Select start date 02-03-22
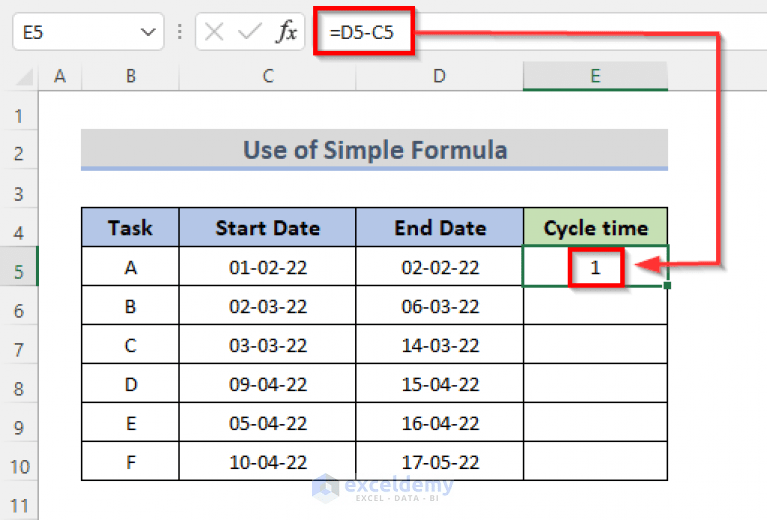This screenshot has height=520, width=767. 268,306
